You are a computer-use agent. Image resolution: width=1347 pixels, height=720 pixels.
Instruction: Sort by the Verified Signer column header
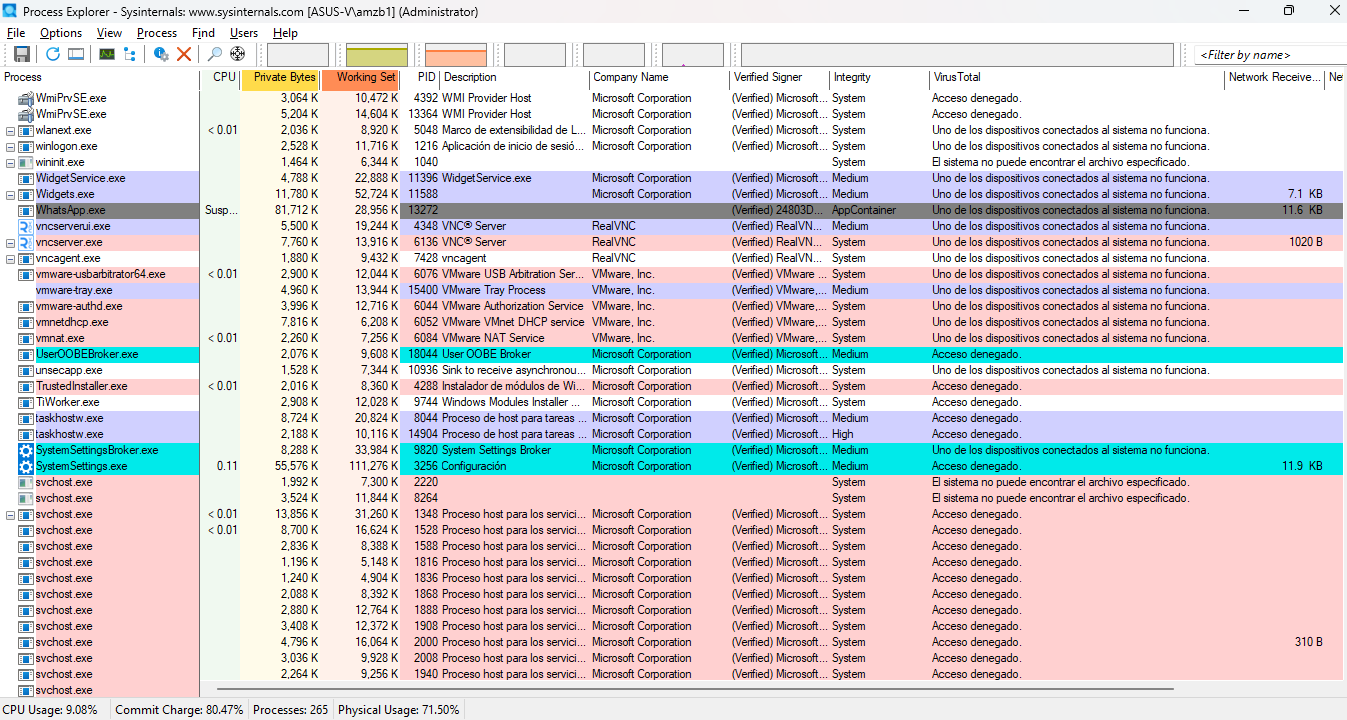pyautogui.click(x=780, y=77)
